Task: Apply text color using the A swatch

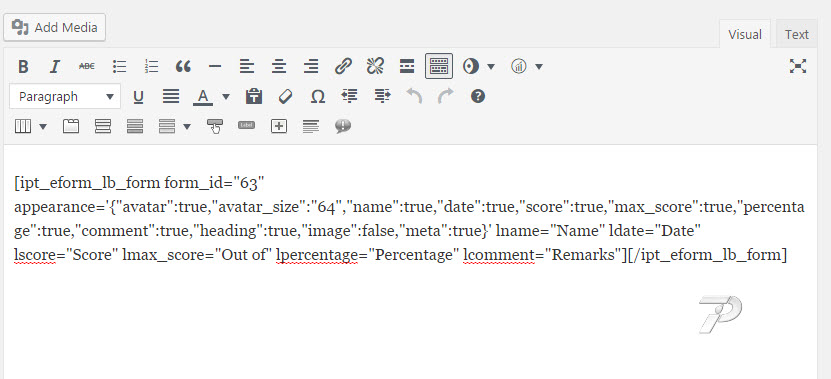Action: [x=202, y=96]
